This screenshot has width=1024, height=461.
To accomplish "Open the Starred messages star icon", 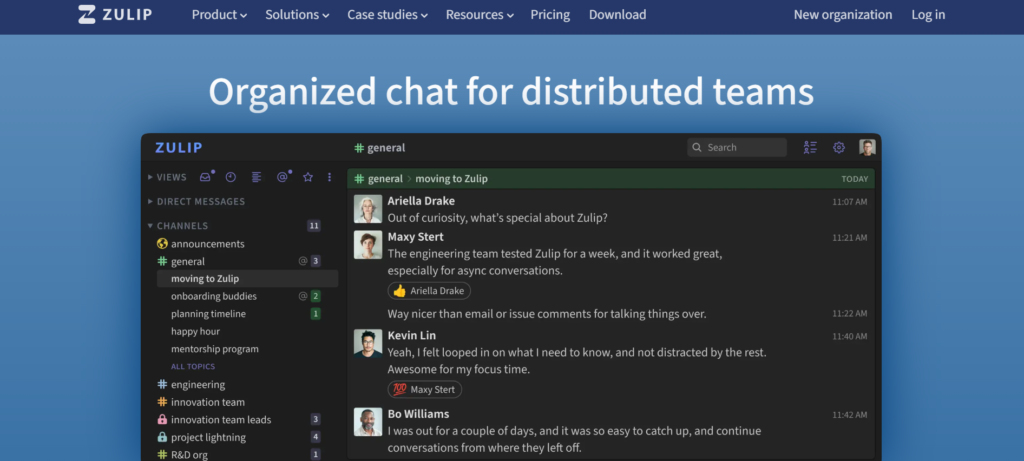I will [x=308, y=177].
